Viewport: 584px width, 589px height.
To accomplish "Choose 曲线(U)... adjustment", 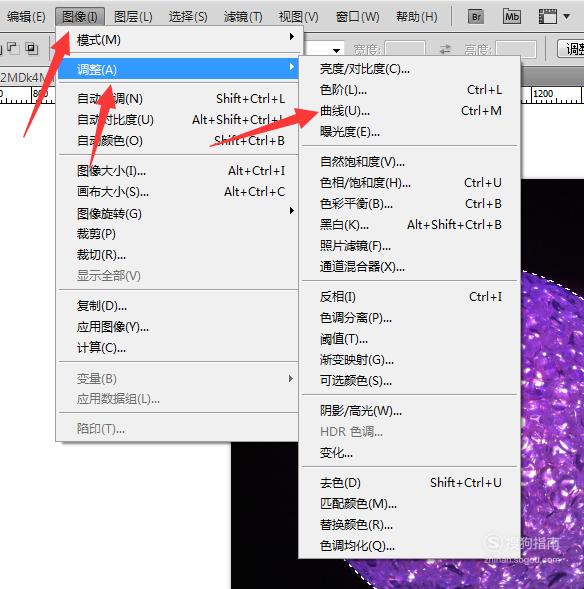I will (x=410, y=111).
